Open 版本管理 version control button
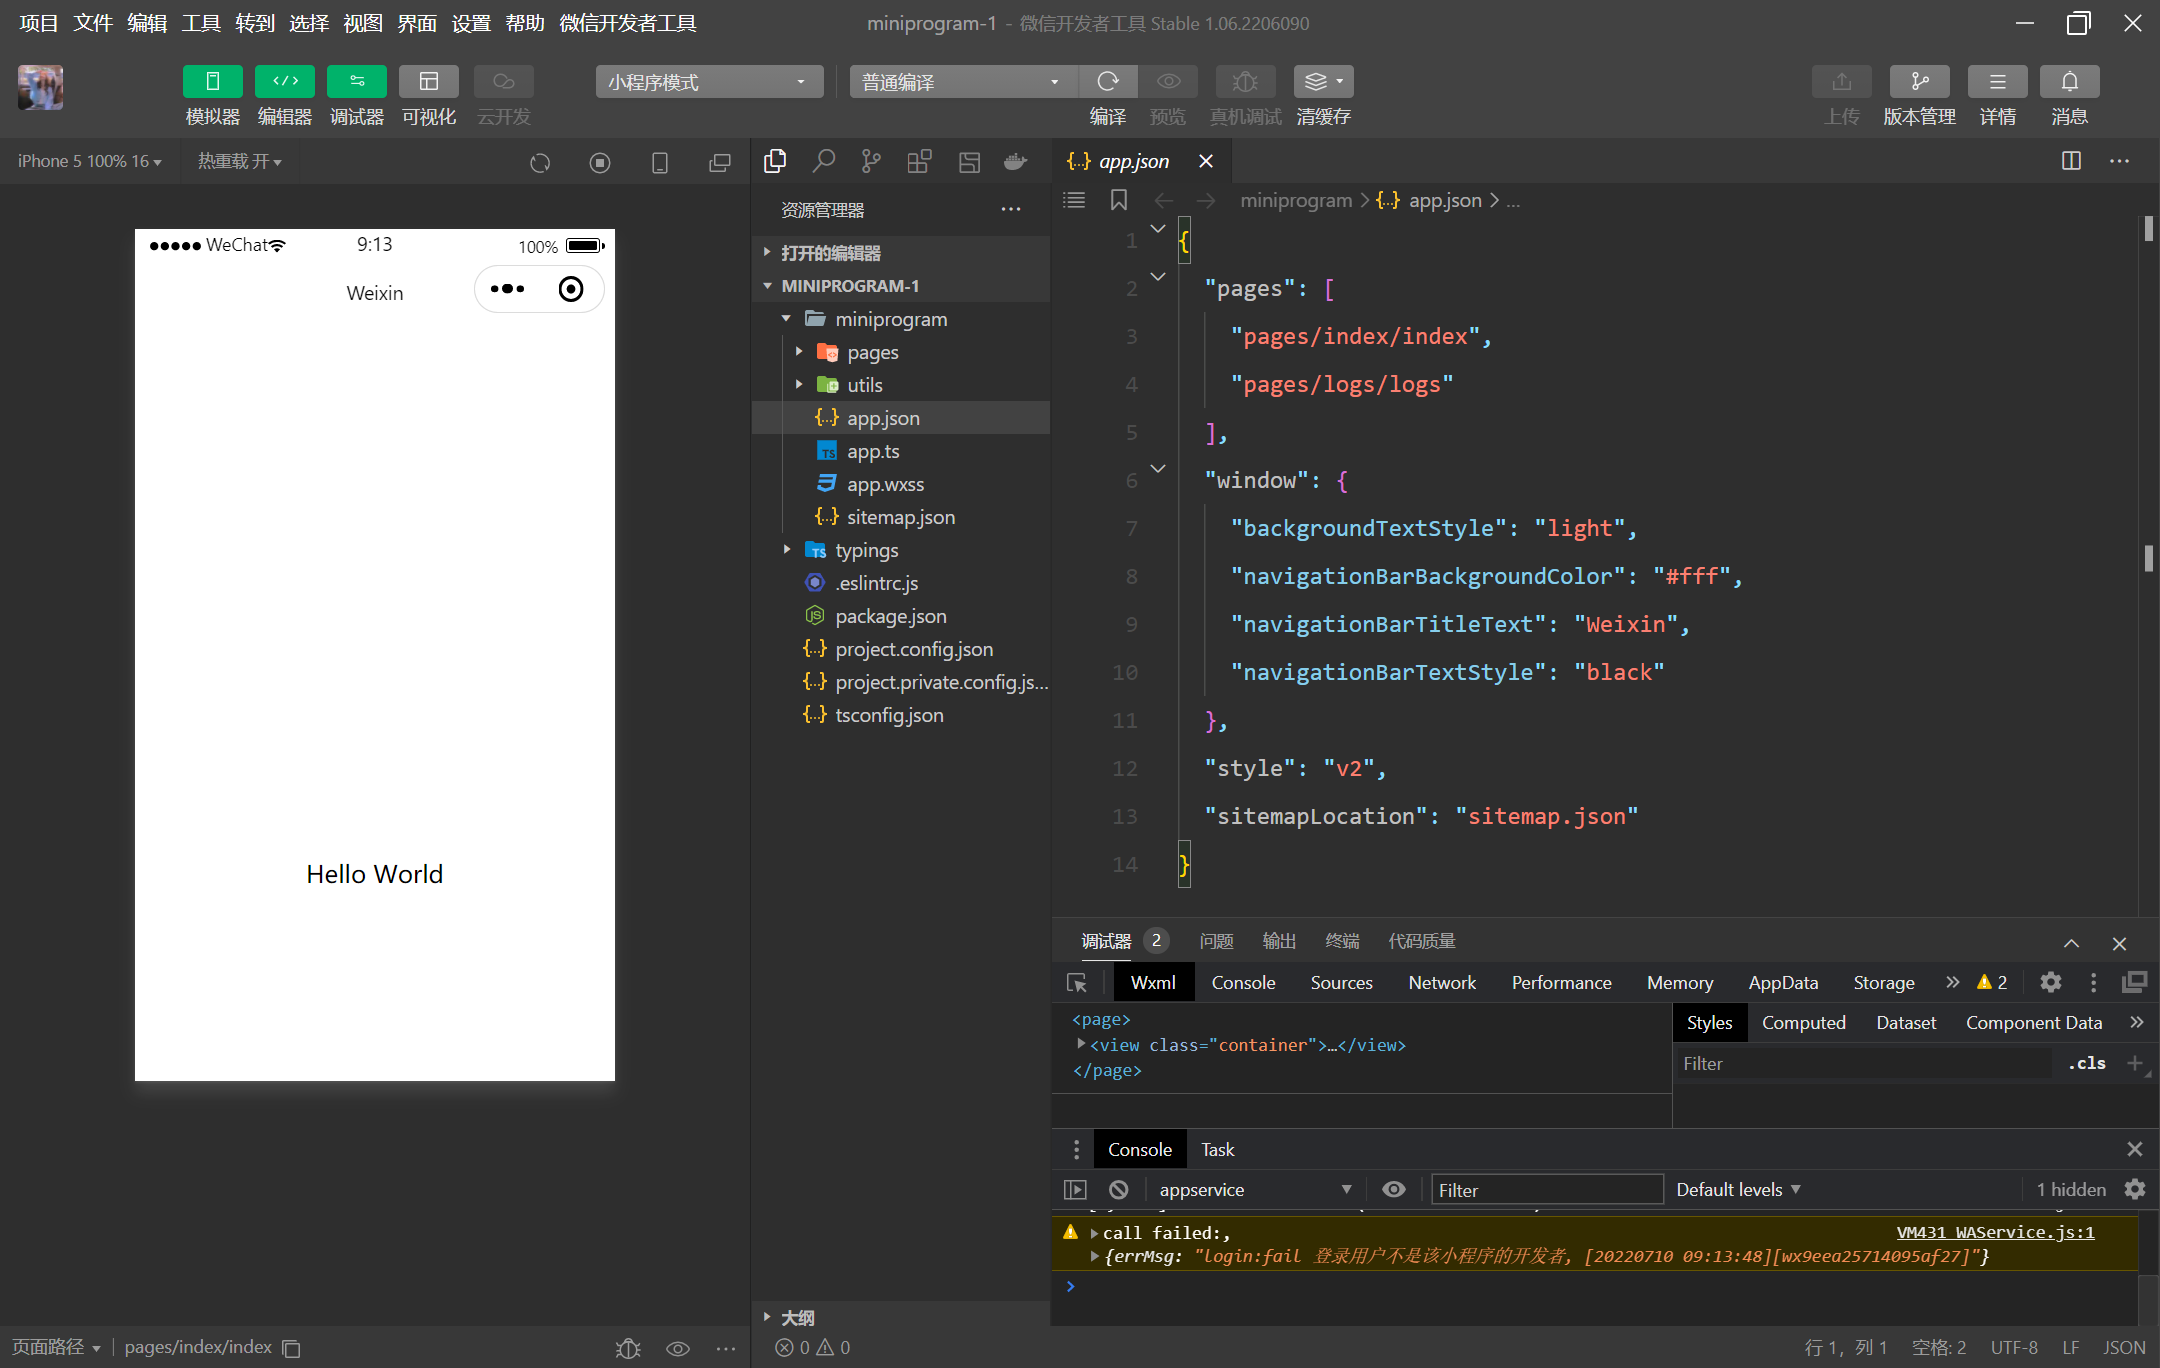 click(1919, 81)
